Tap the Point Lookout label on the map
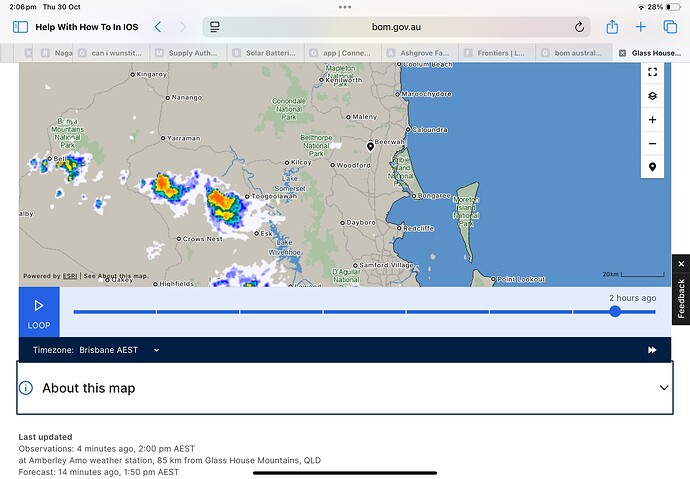This screenshot has width=690, height=479. point(521,279)
